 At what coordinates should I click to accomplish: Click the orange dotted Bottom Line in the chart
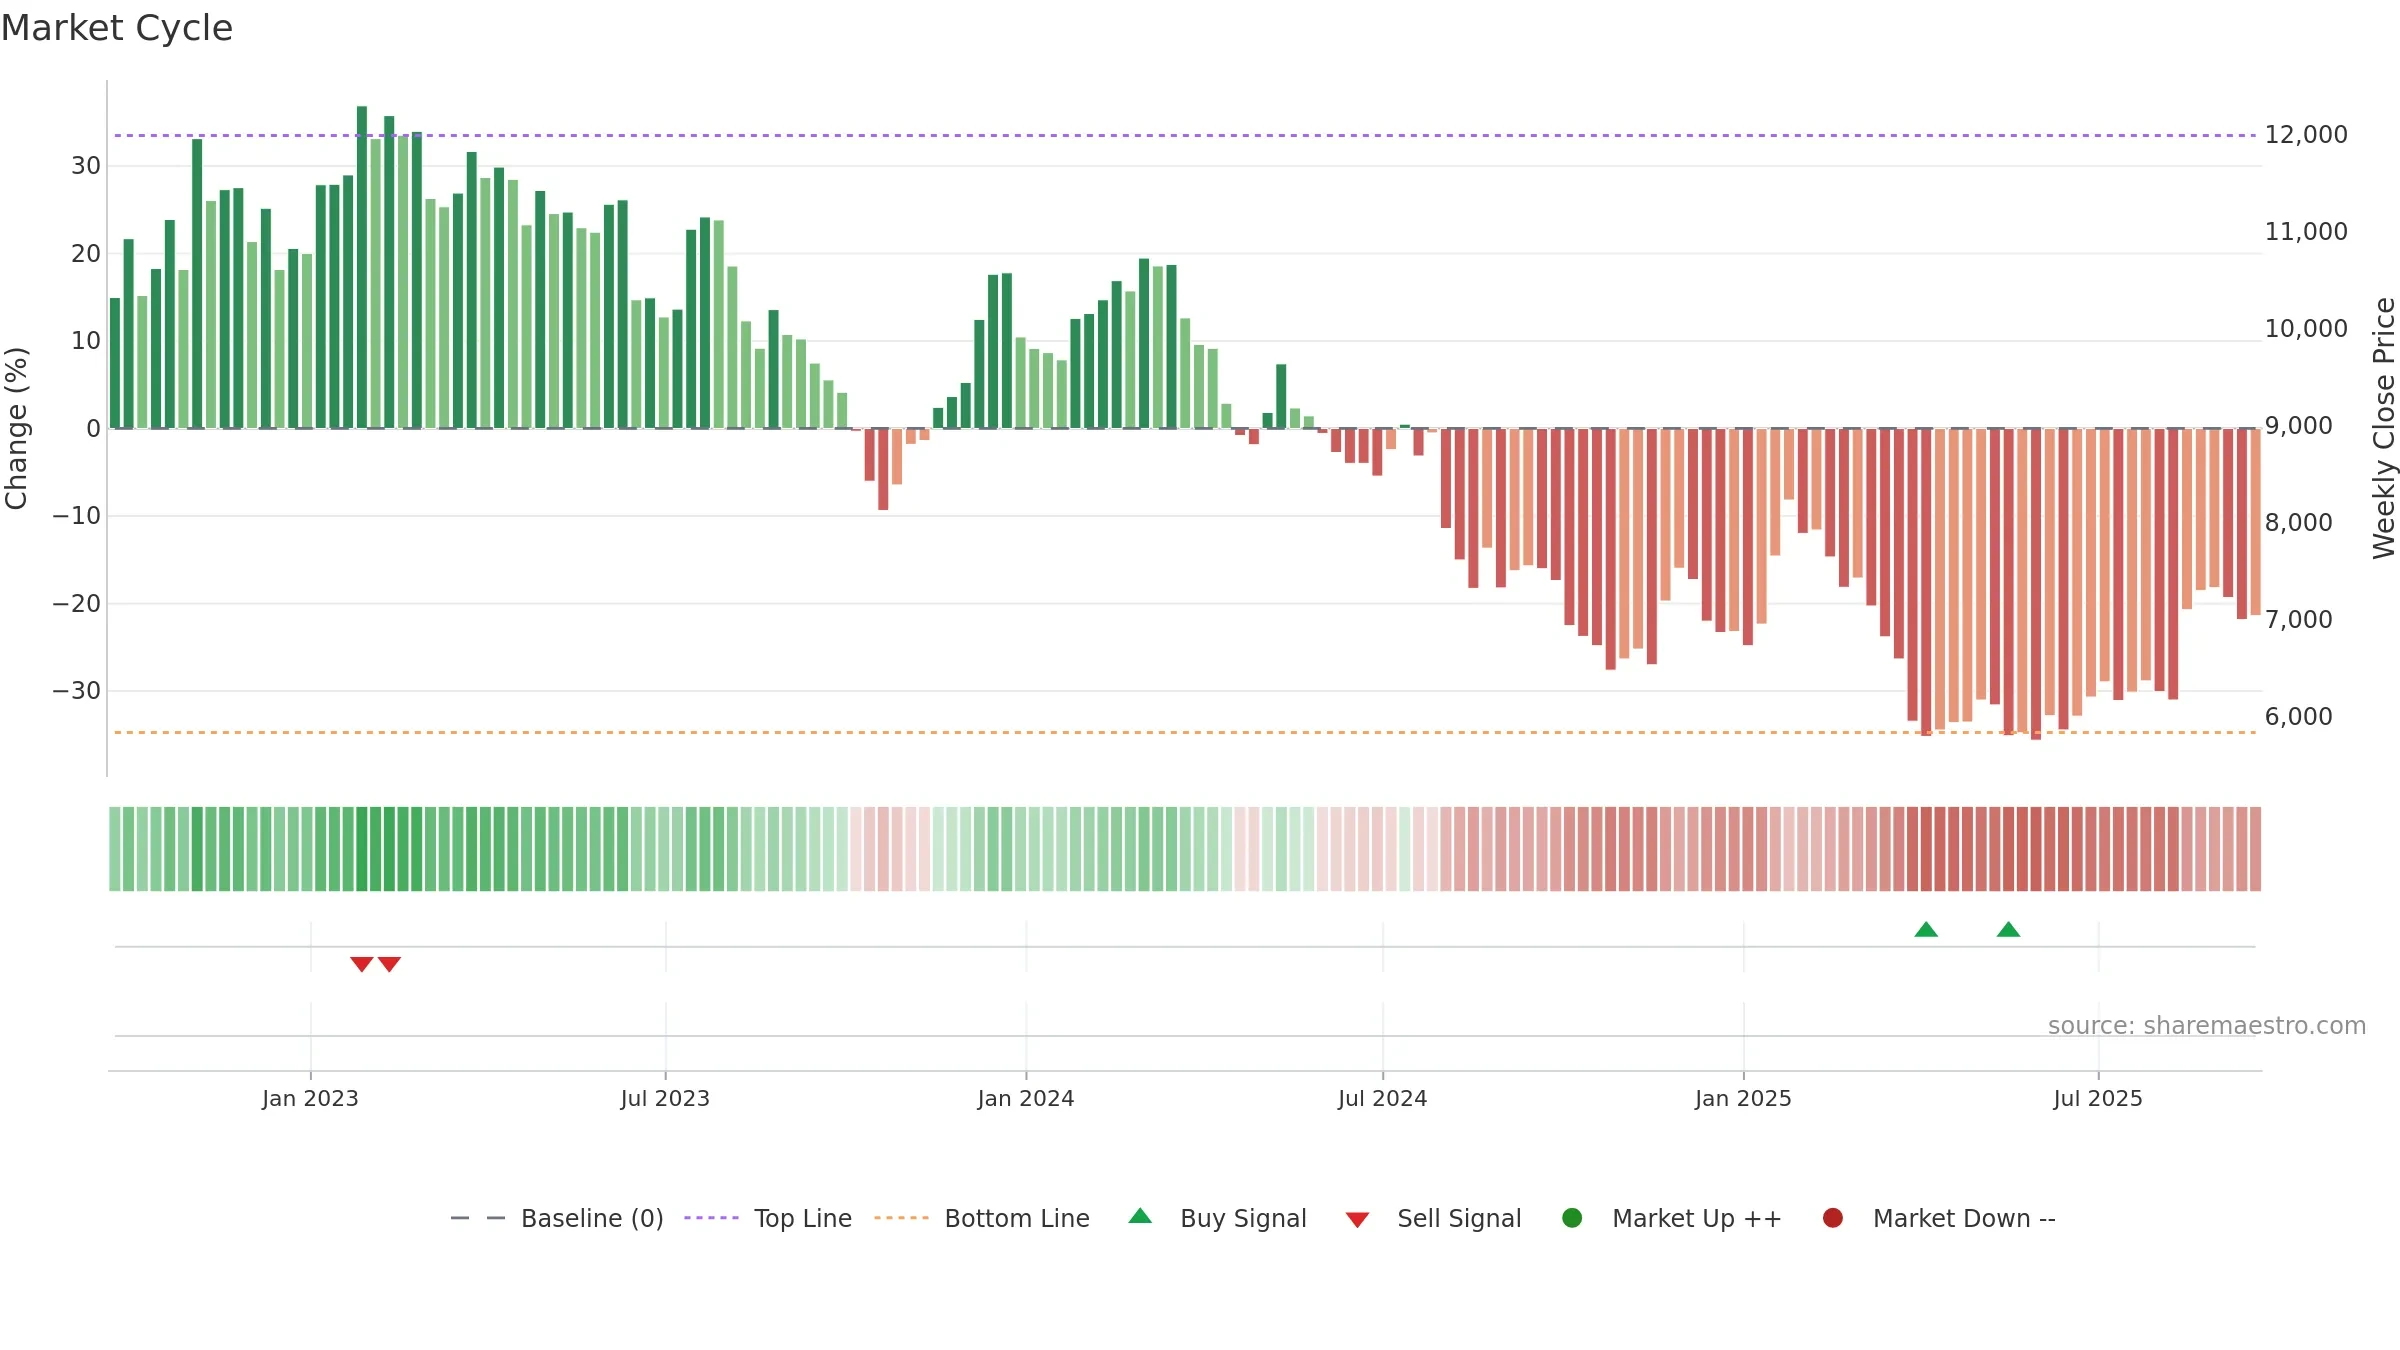(x=1185, y=733)
